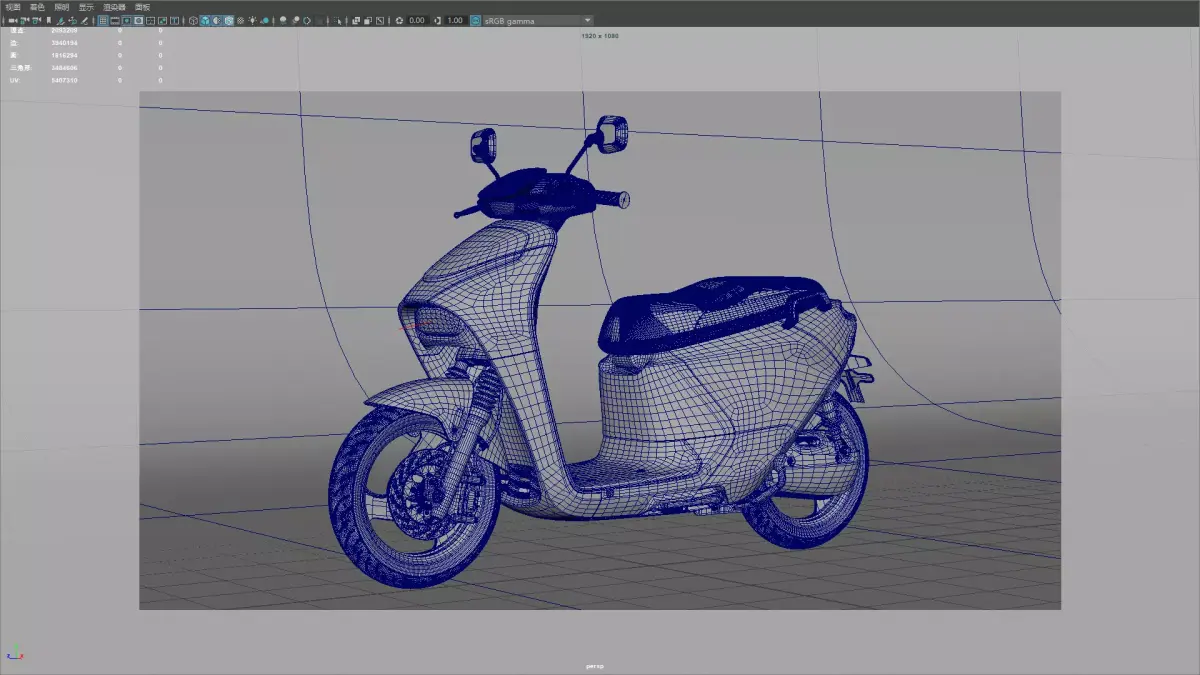Toggle the Safe Action display
This screenshot has height=675, width=1200.
pyautogui.click(x=162, y=20)
